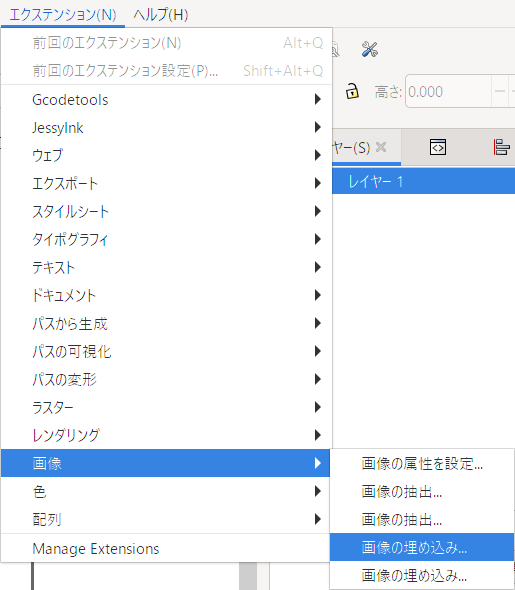Open the 色 color submenu
The height and width of the screenshot is (590, 515).
click(166, 491)
